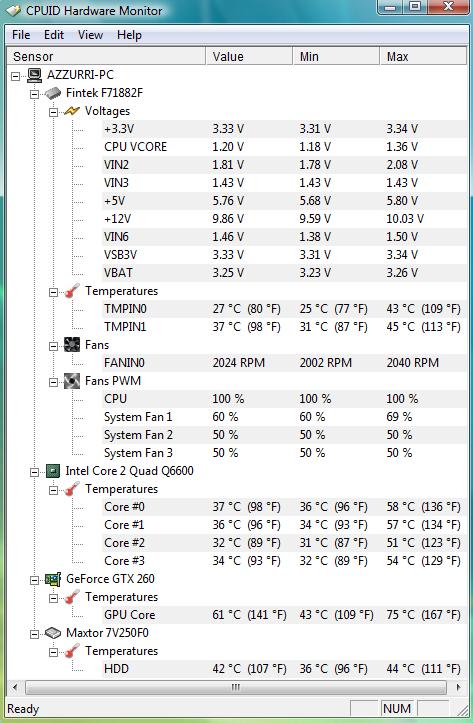The image size is (473, 723).
Task: Click the Sensor column header
Action: coord(106,56)
